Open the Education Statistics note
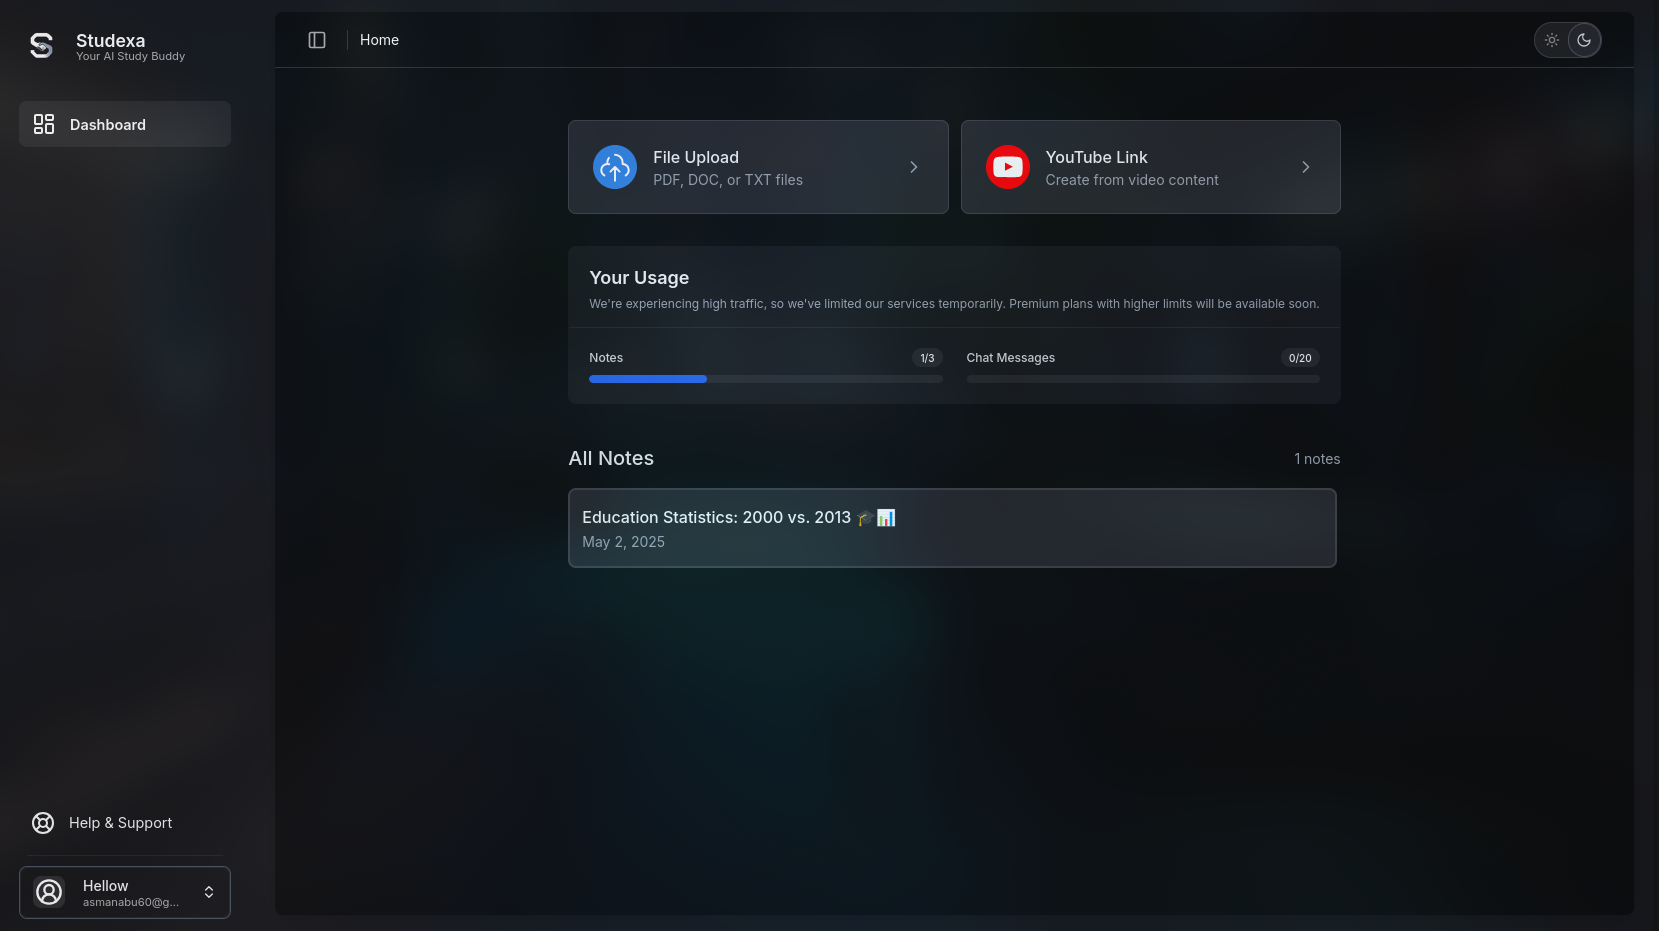Viewport: 1659px width, 931px height. coord(952,528)
